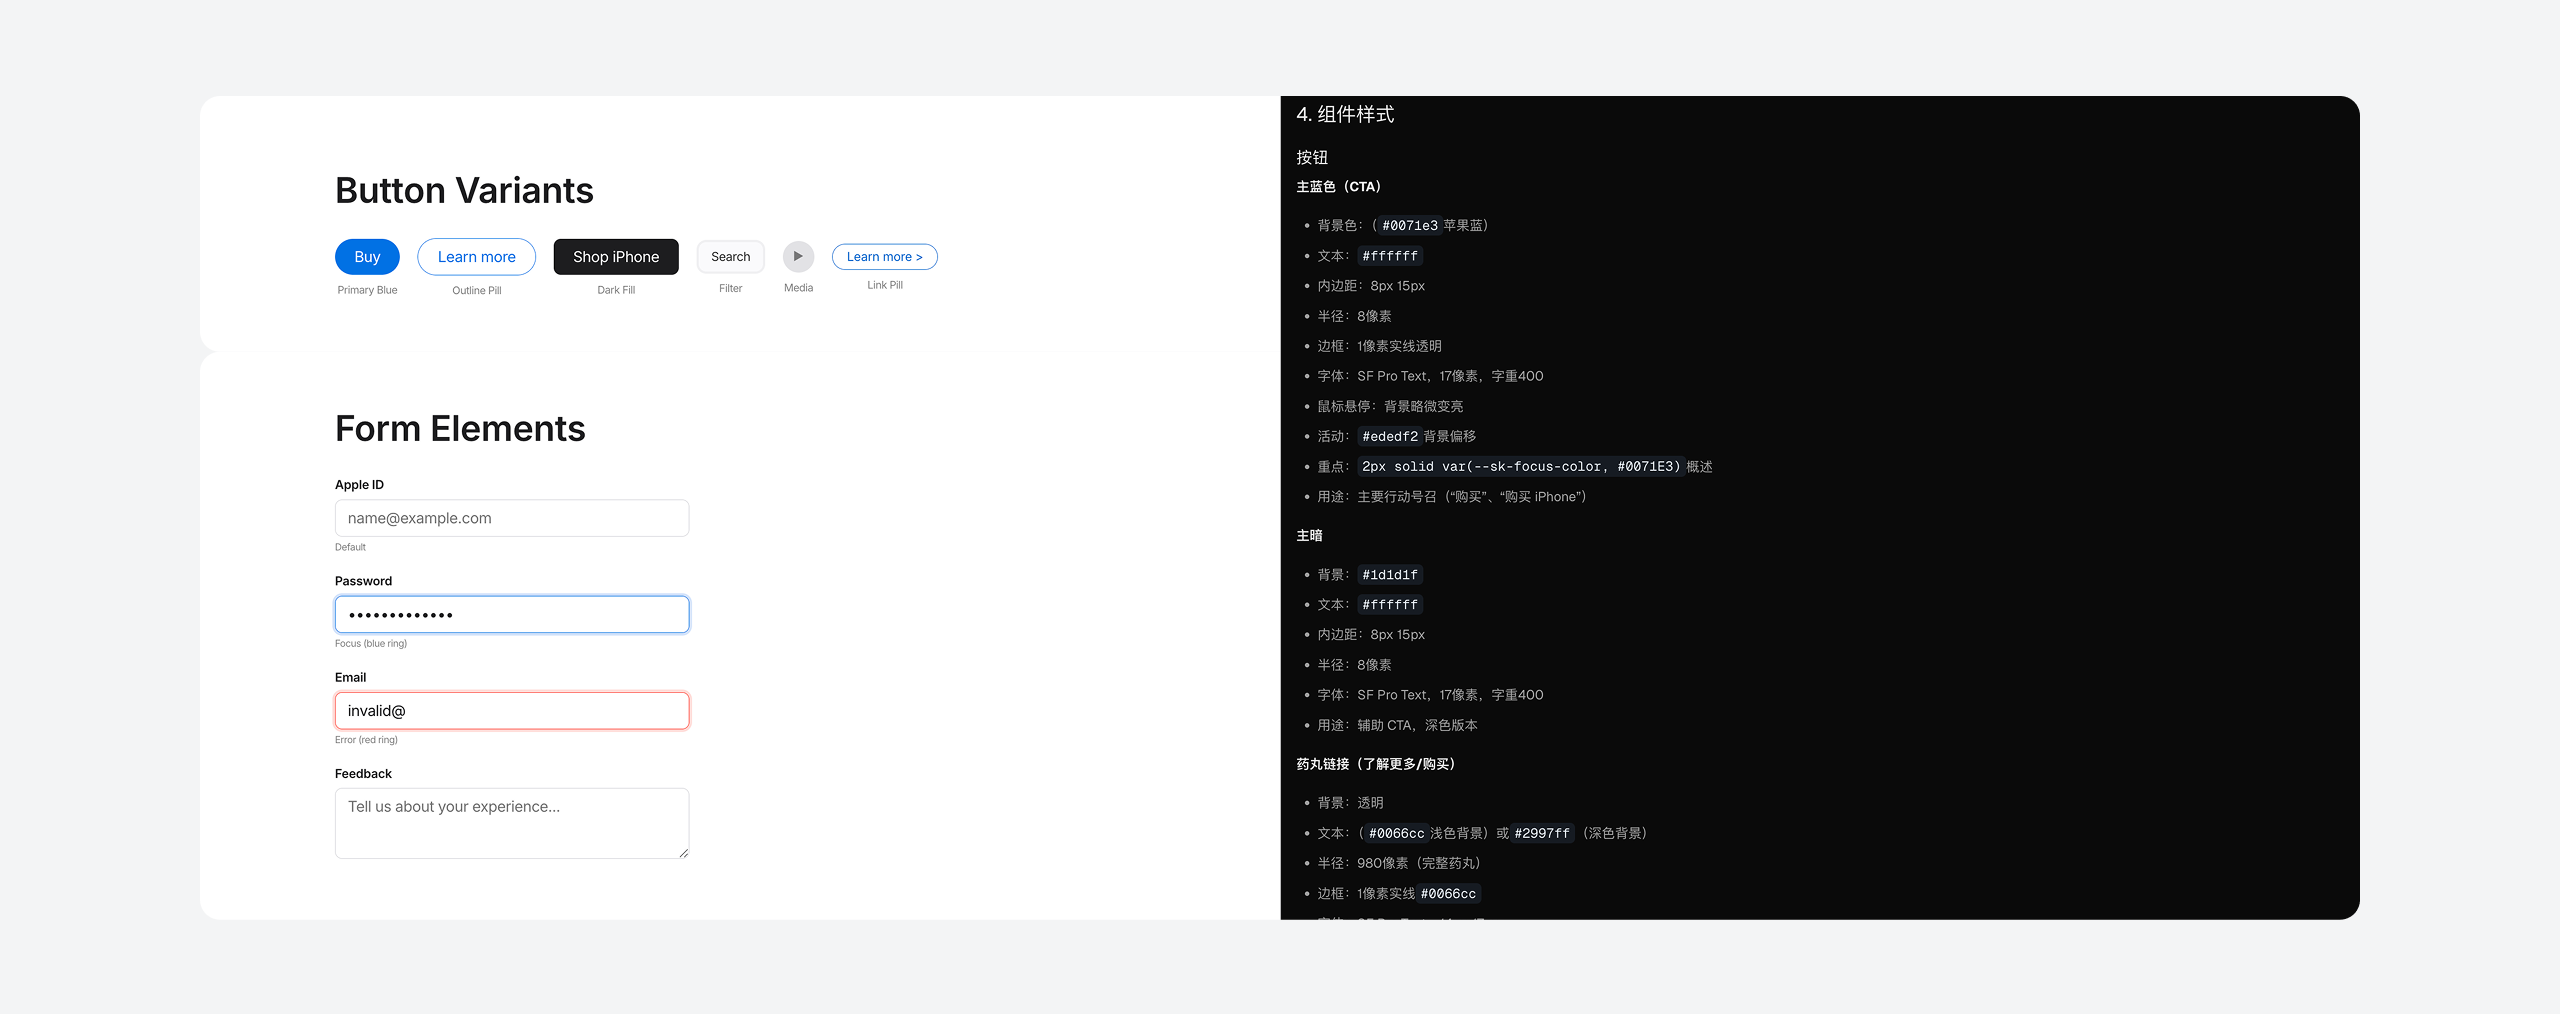Select the #0071e3 color code chip
Viewport: 2560px width, 1014px height.
(x=1409, y=226)
